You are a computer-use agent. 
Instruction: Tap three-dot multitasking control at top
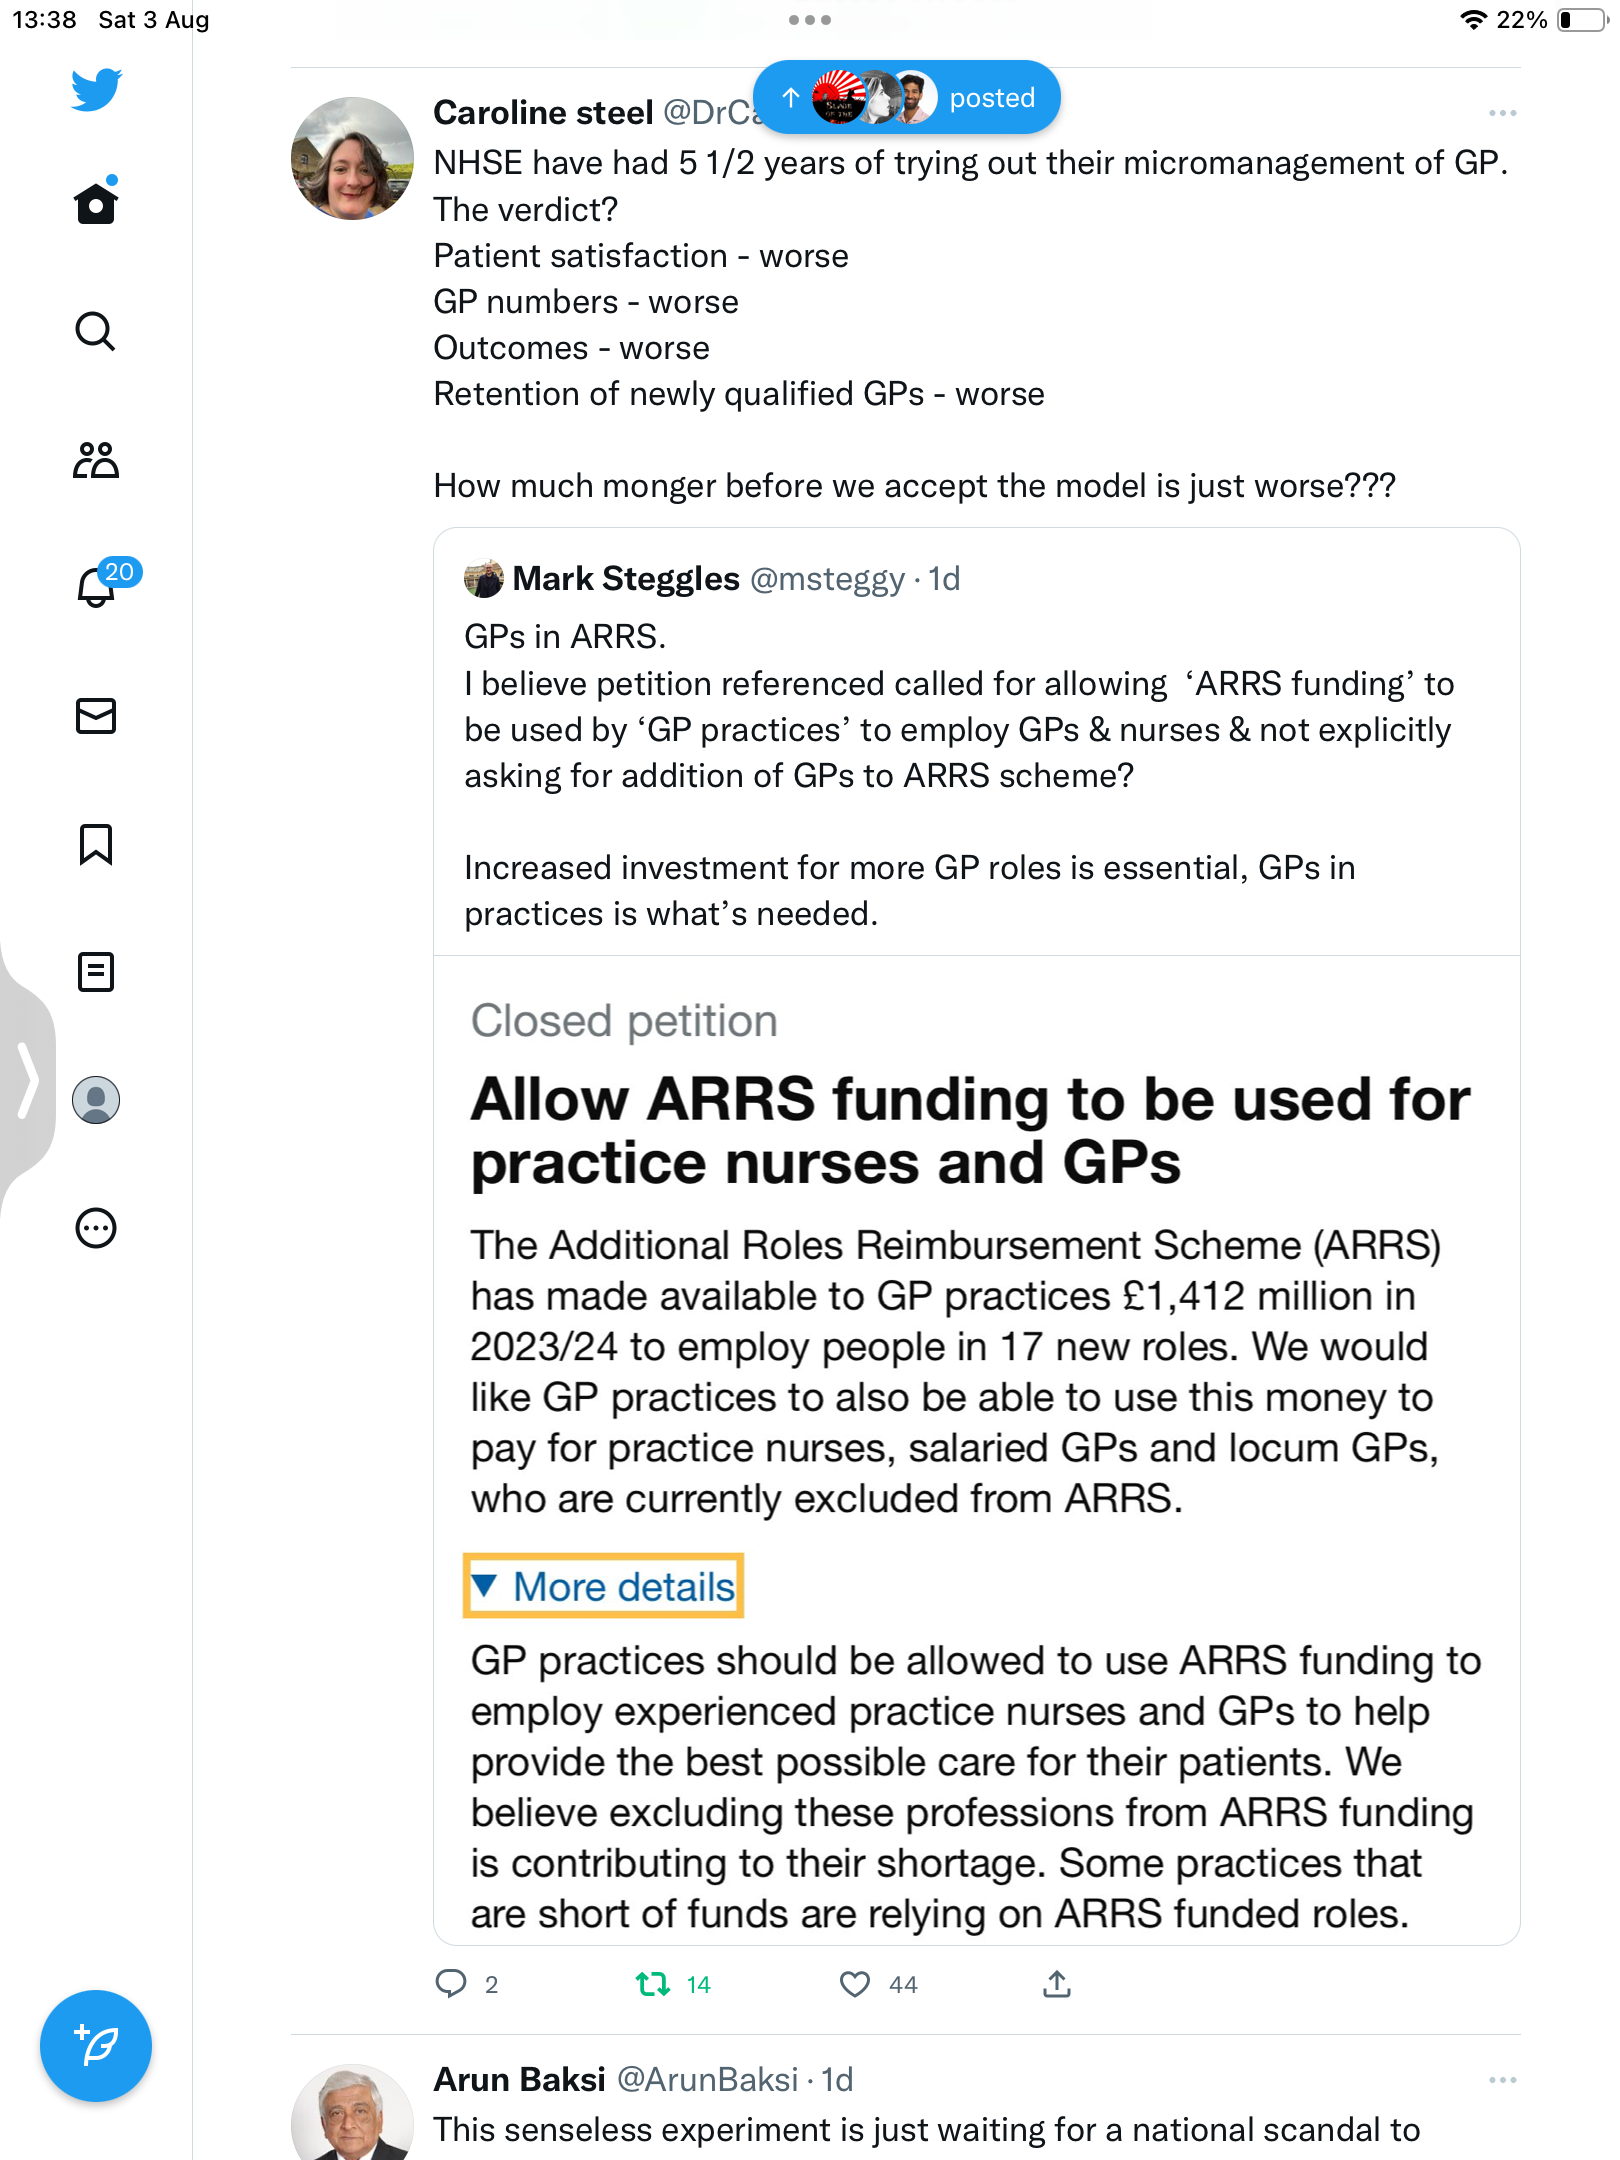pyautogui.click(x=810, y=20)
